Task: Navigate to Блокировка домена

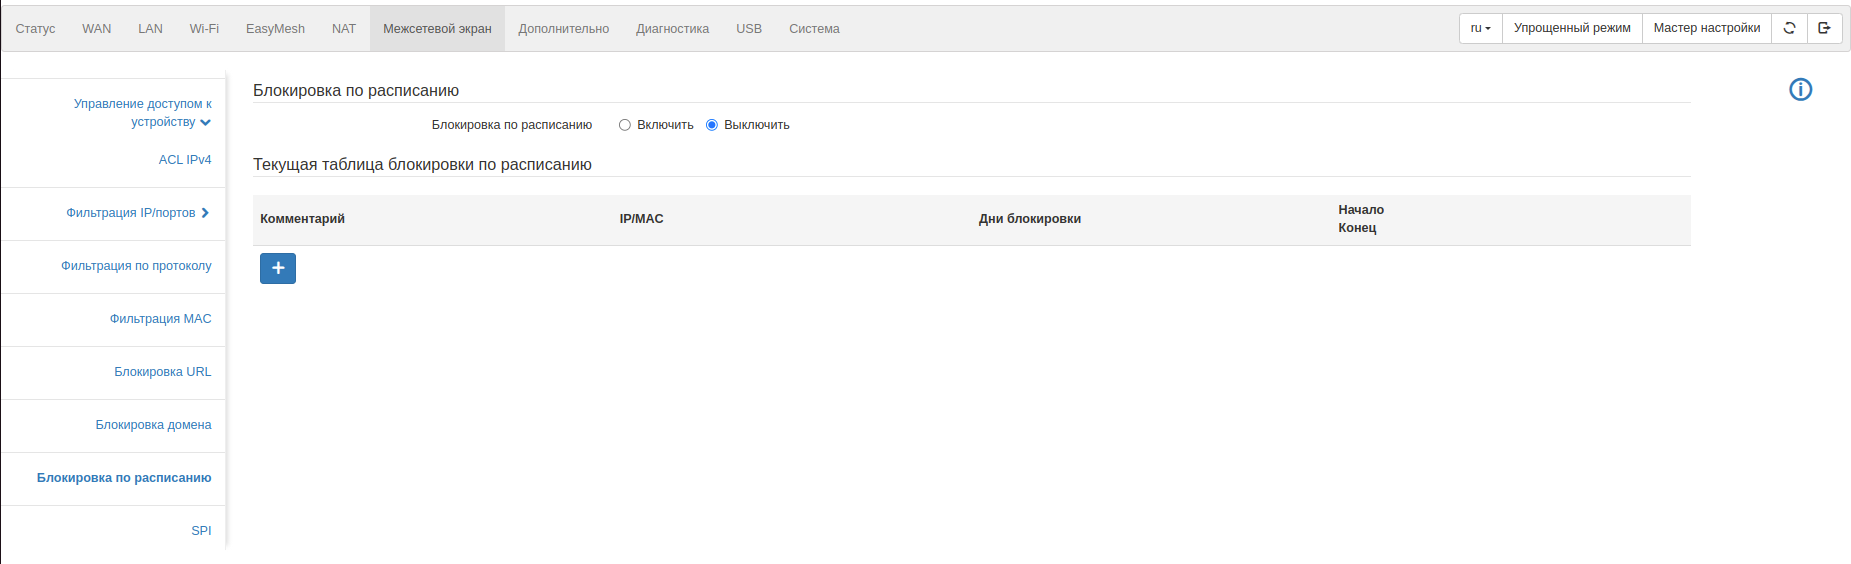Action: tap(153, 425)
